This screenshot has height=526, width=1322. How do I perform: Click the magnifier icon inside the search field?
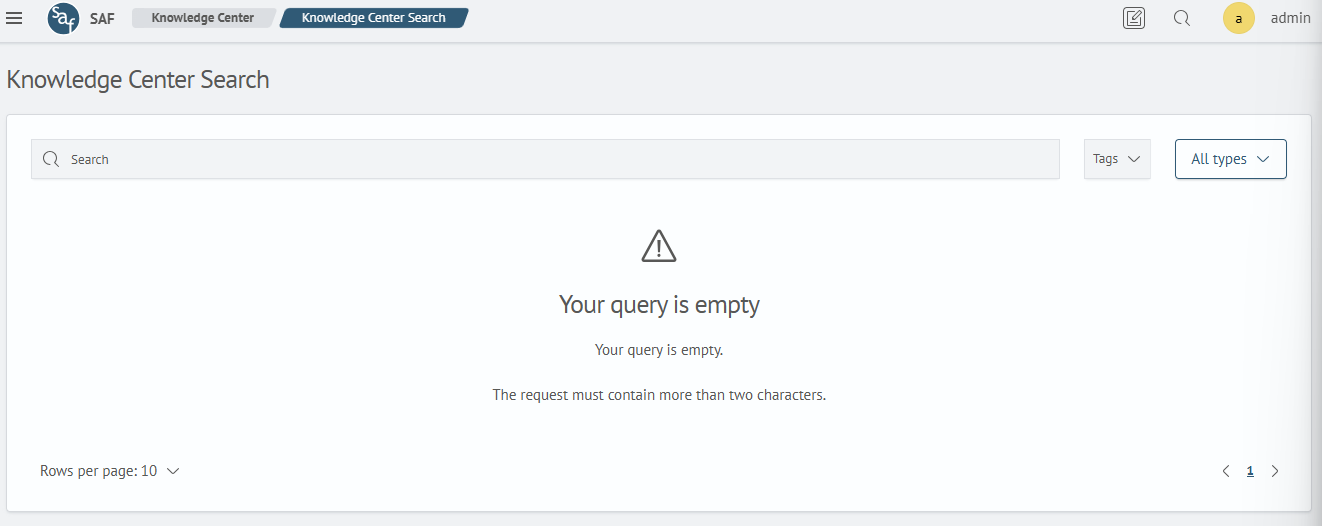51,159
